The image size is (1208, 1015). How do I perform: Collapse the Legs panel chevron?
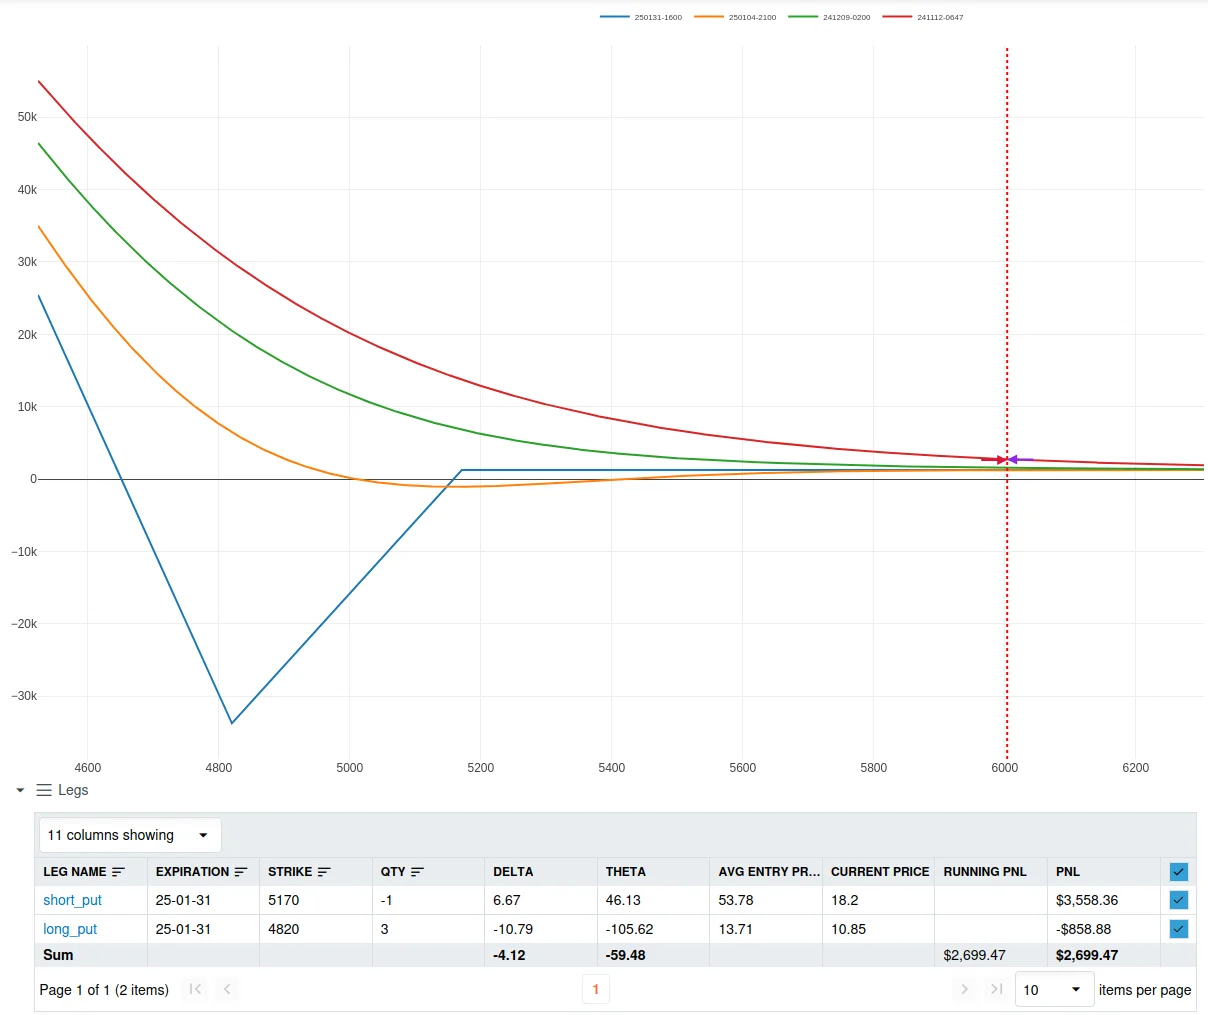pyautogui.click(x=18, y=790)
